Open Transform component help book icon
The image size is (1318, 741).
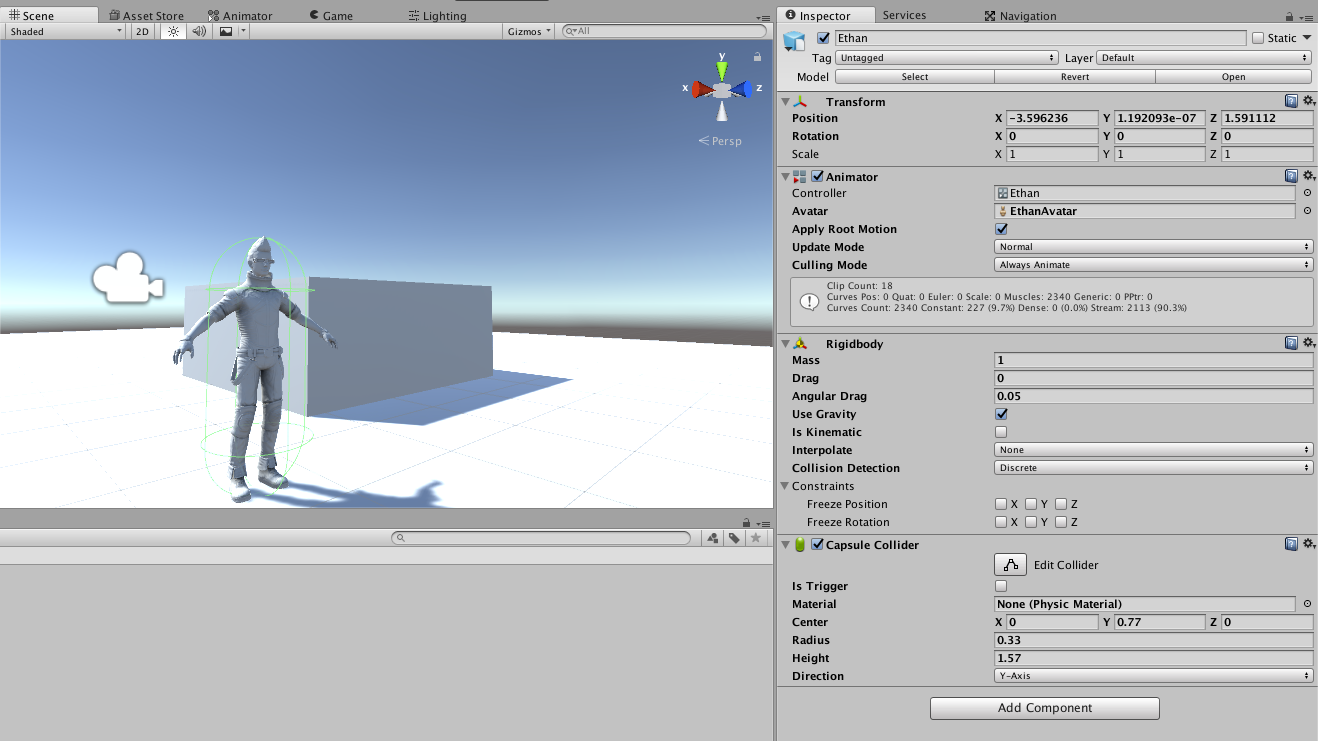(x=1291, y=101)
